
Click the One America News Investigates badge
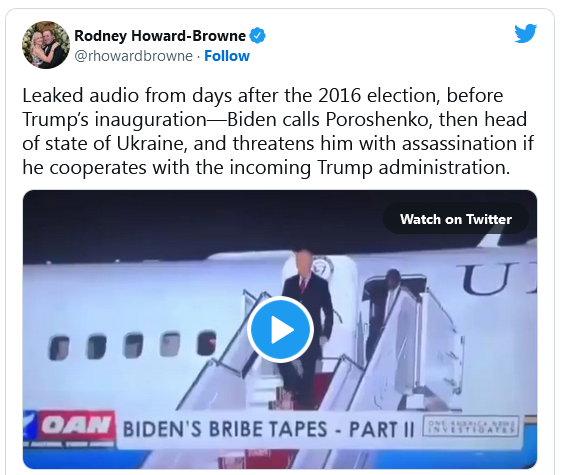pyautogui.click(x=471, y=426)
